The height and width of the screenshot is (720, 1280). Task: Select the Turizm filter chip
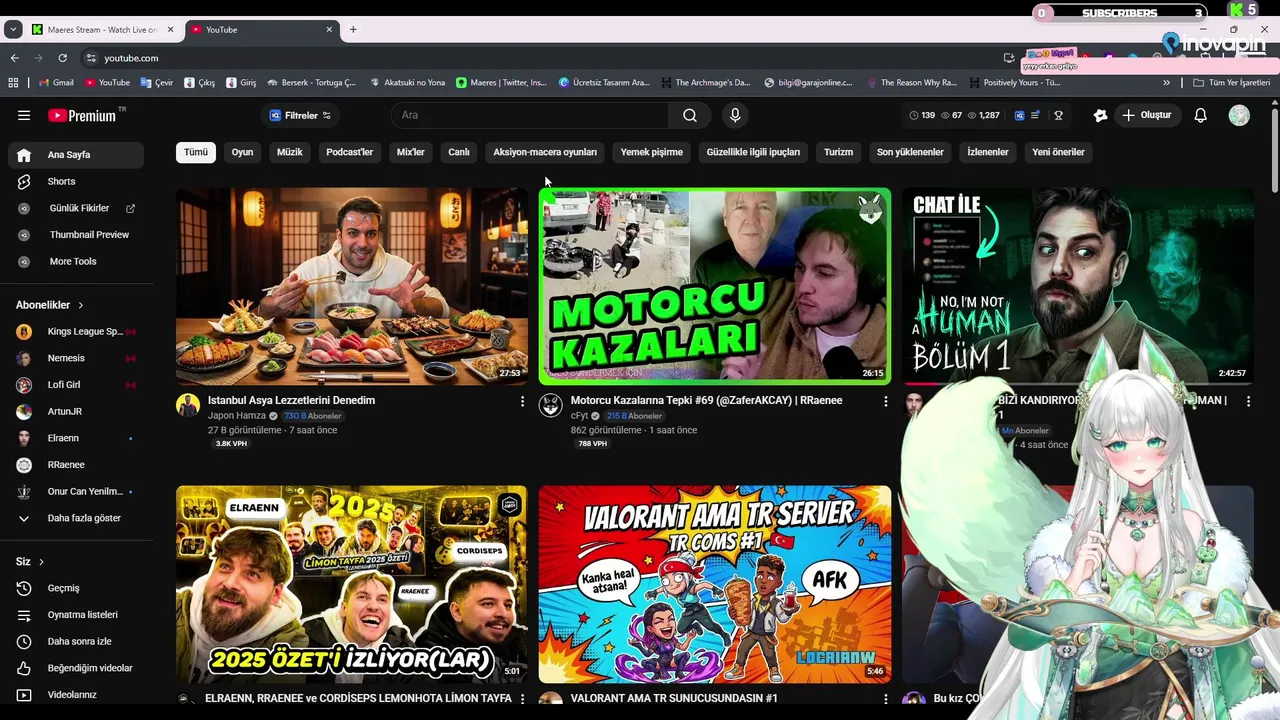pyautogui.click(x=838, y=152)
